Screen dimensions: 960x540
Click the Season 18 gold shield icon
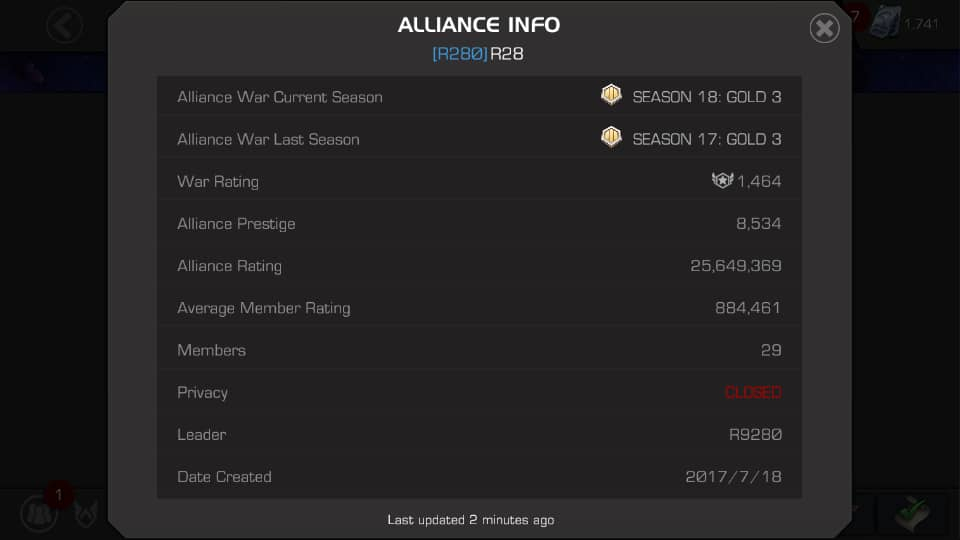611,95
